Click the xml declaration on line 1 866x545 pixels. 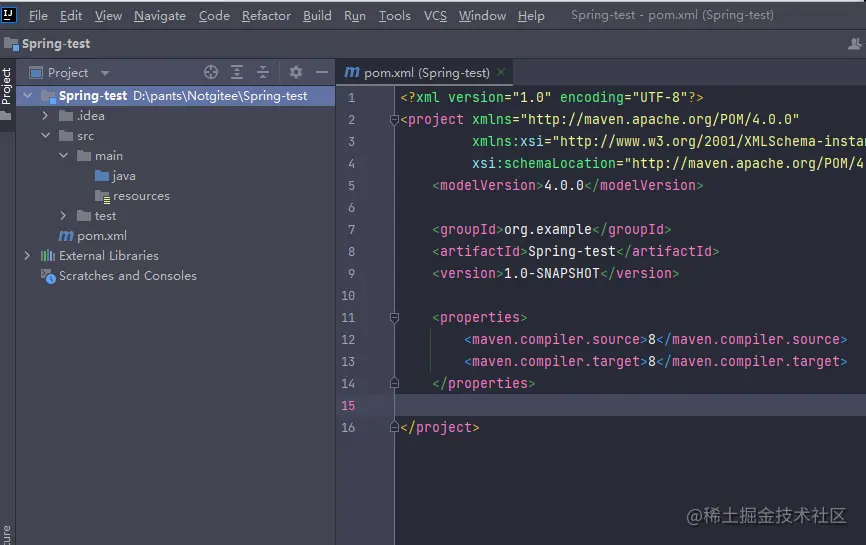pyautogui.click(x=552, y=97)
